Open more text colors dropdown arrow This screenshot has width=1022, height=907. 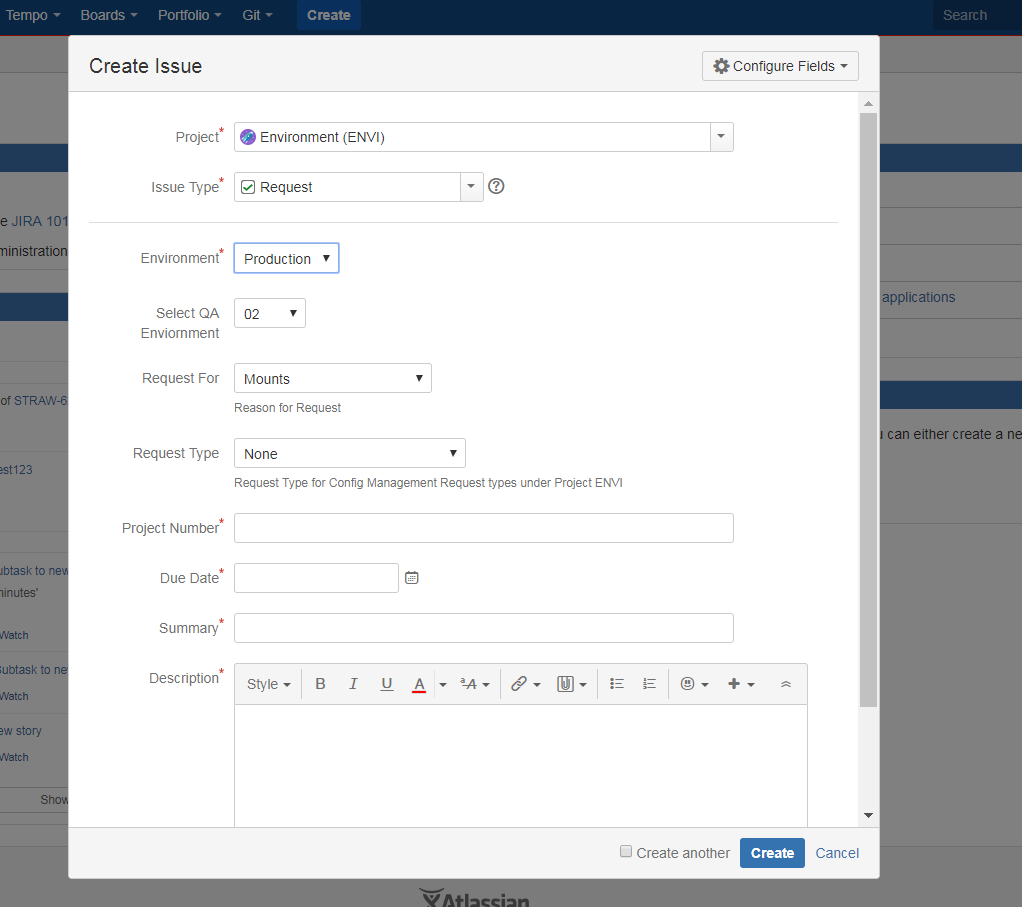point(443,684)
